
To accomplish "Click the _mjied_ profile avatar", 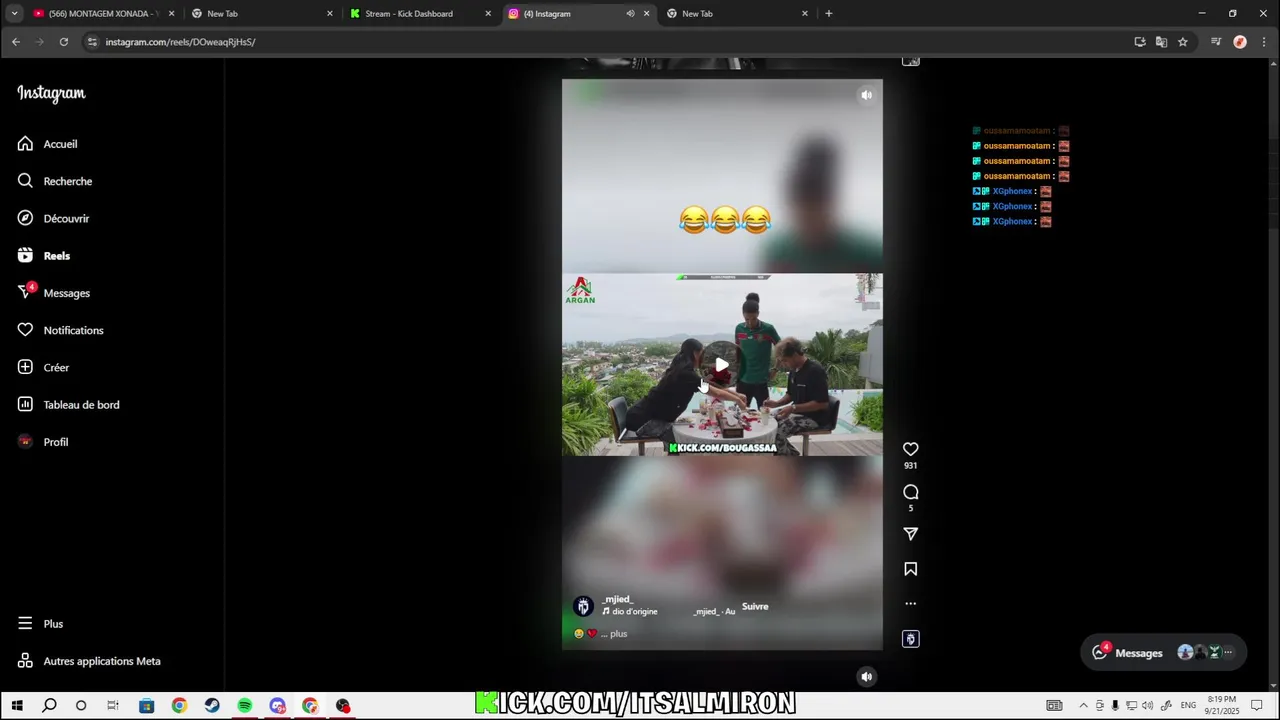I will pyautogui.click(x=583, y=606).
